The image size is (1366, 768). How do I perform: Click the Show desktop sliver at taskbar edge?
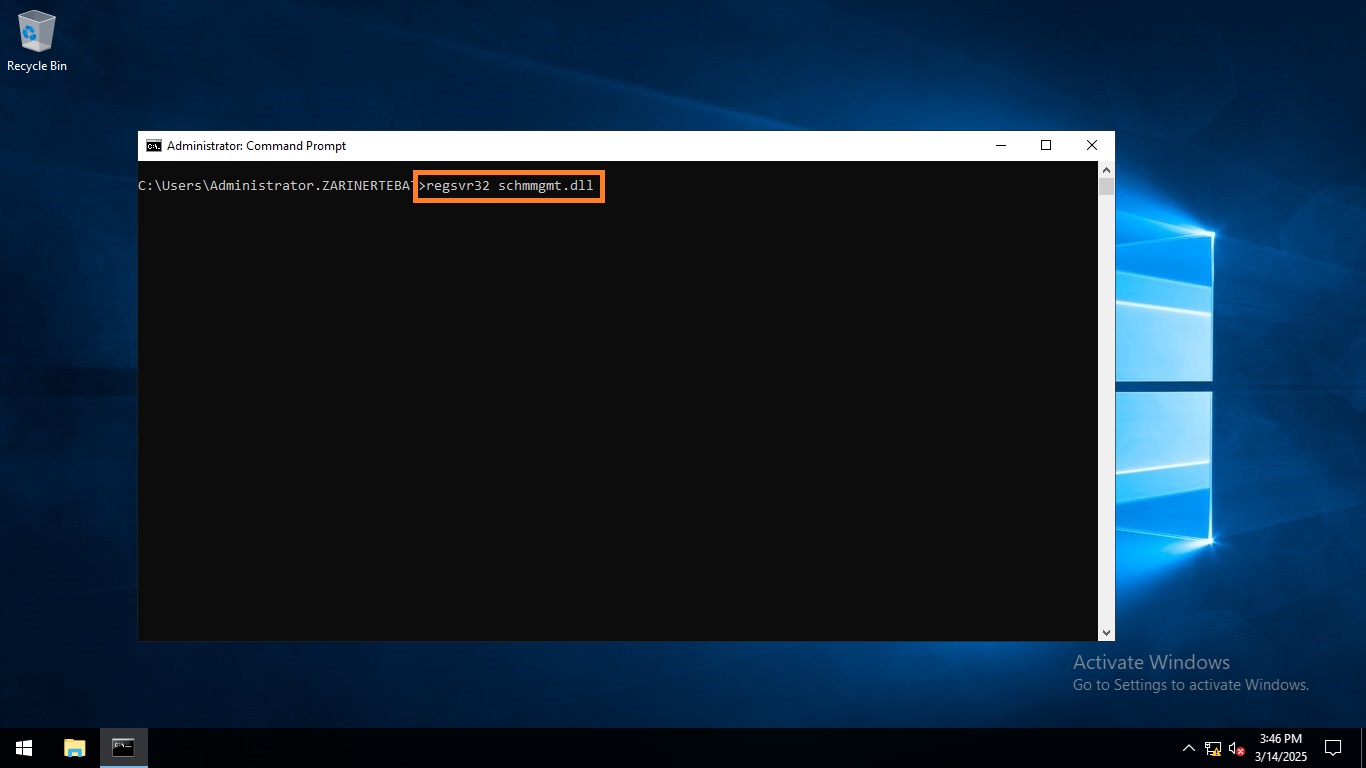1363,748
